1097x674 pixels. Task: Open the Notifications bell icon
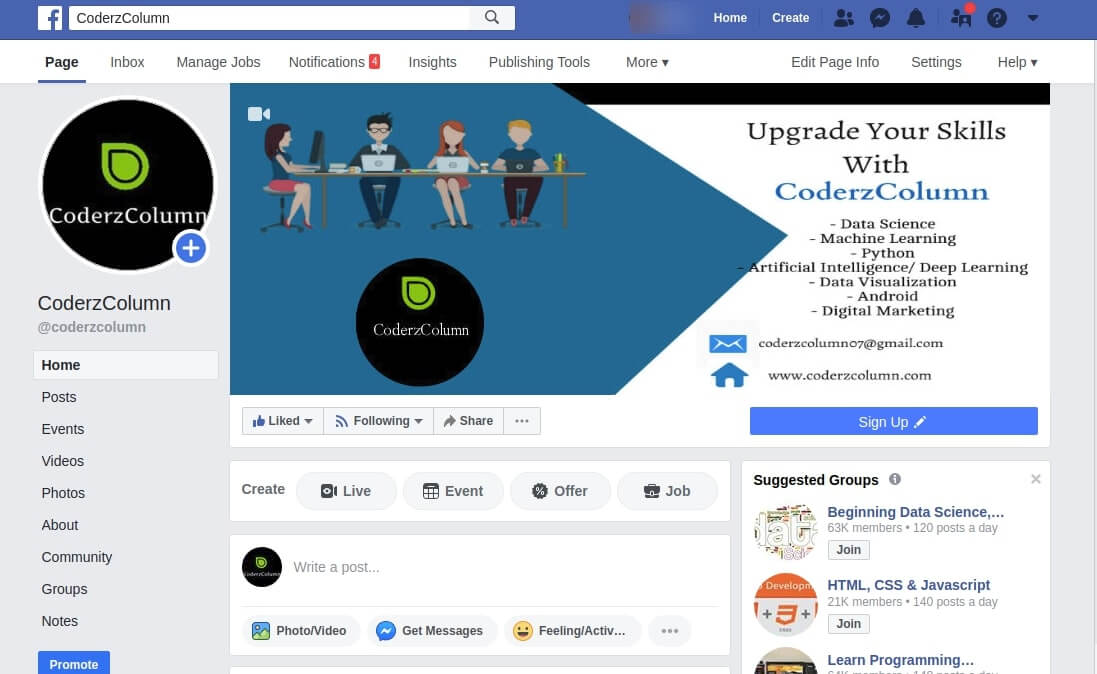click(x=916, y=17)
